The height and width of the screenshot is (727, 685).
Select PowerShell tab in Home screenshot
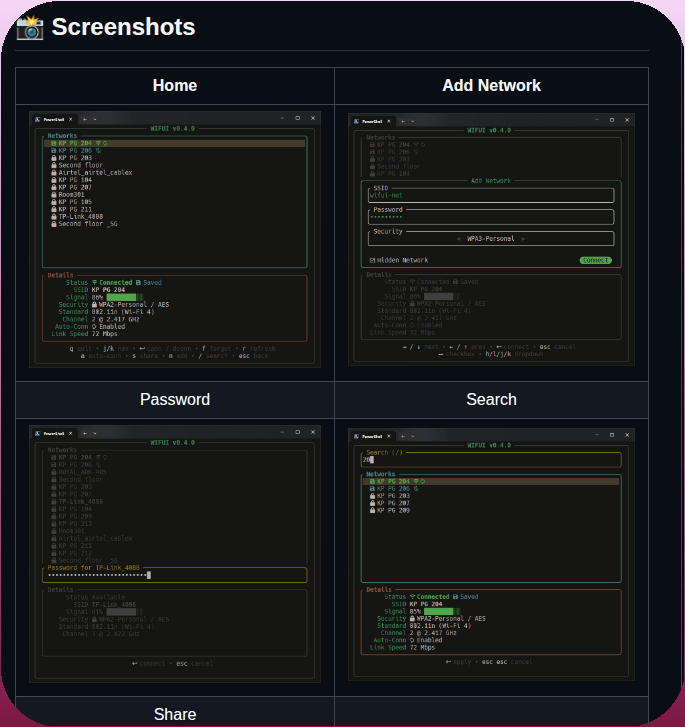pyautogui.click(x=54, y=120)
